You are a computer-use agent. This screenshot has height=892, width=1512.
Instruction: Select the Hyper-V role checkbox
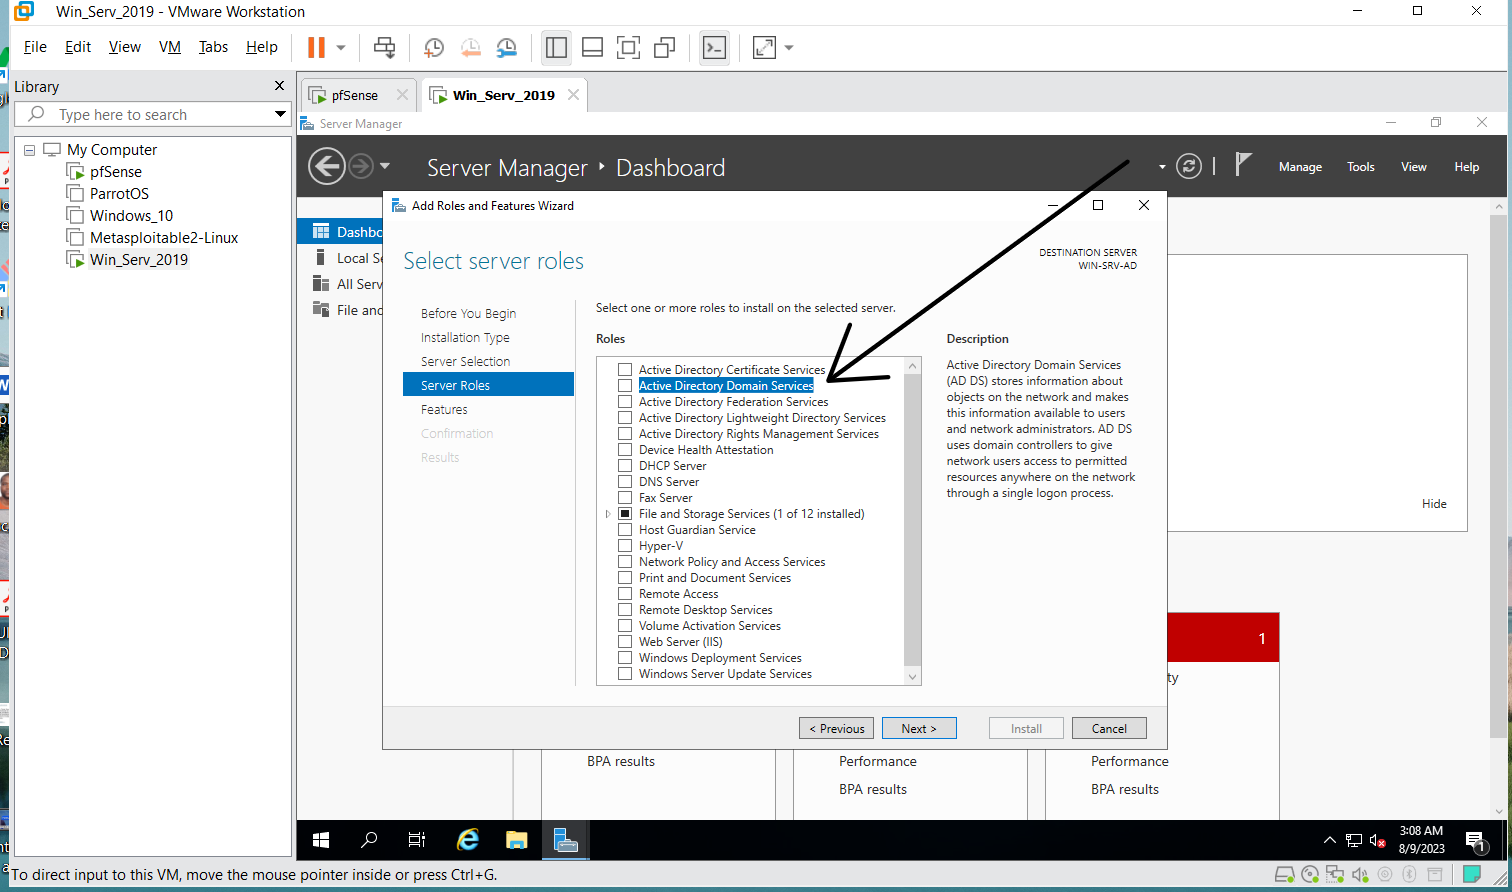tap(625, 546)
